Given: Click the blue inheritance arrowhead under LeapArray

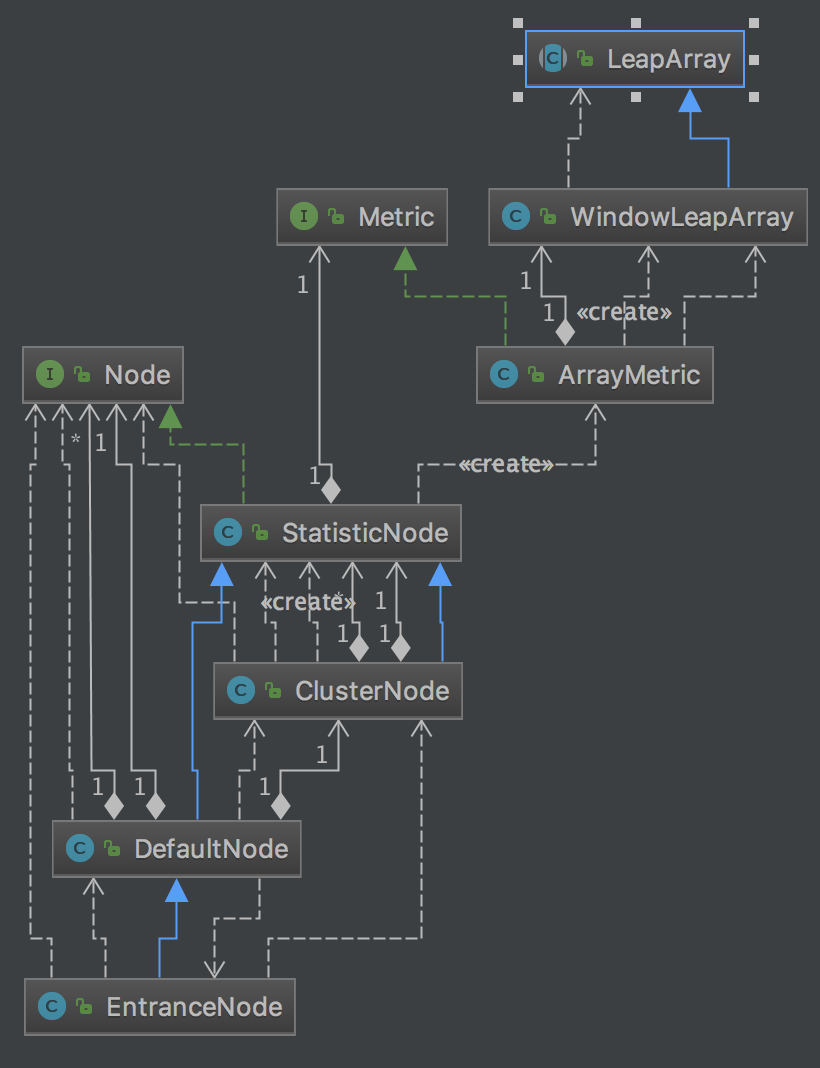Looking at the screenshot, I should [x=690, y=100].
